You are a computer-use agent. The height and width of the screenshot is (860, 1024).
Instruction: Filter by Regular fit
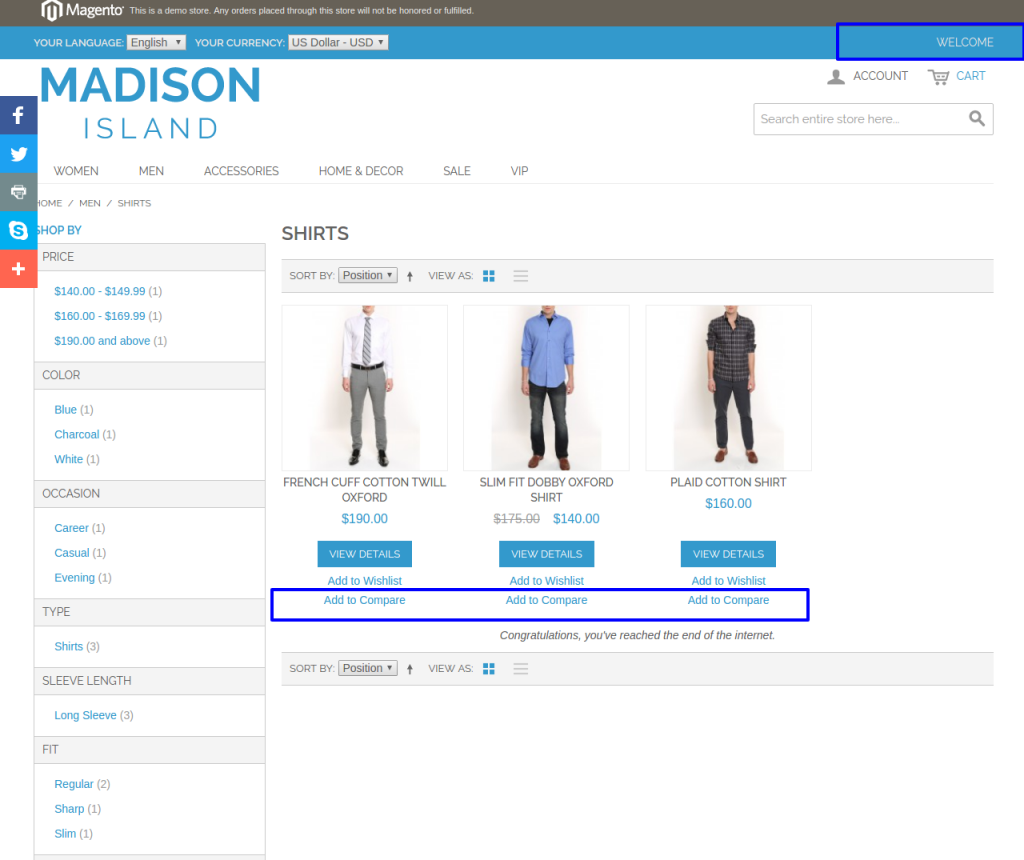[74, 784]
